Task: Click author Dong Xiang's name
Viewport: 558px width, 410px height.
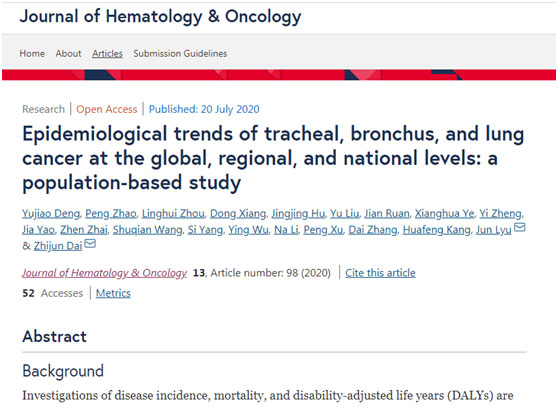Action: coord(238,214)
